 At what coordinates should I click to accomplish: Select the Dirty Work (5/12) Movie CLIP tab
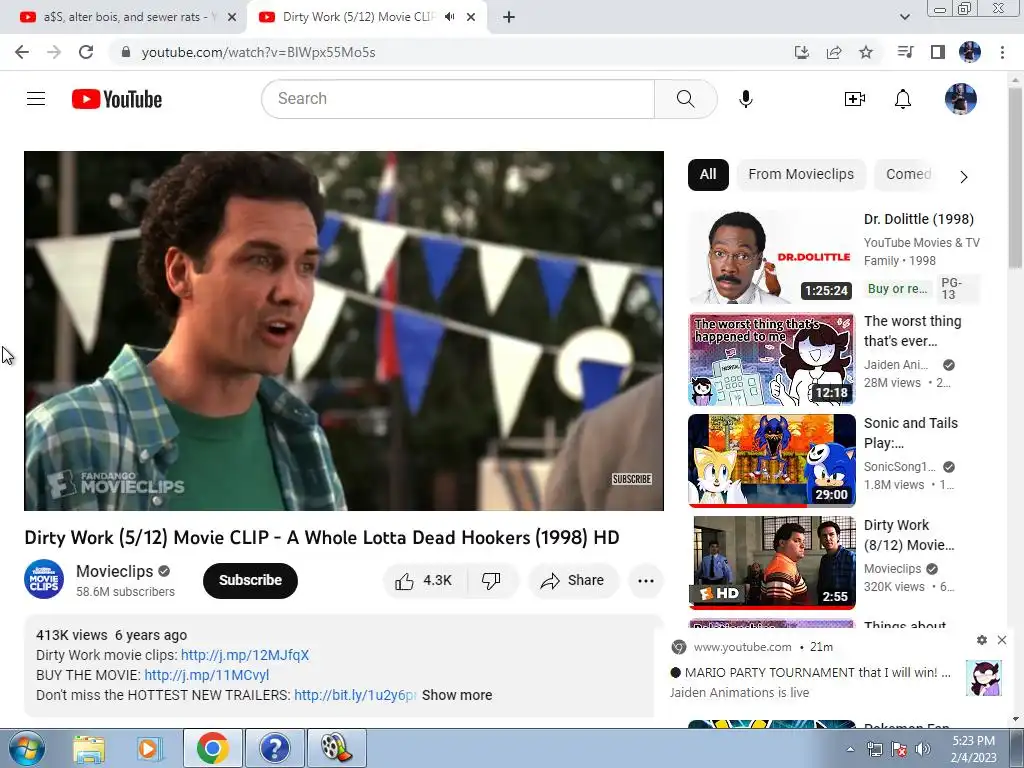(359, 17)
